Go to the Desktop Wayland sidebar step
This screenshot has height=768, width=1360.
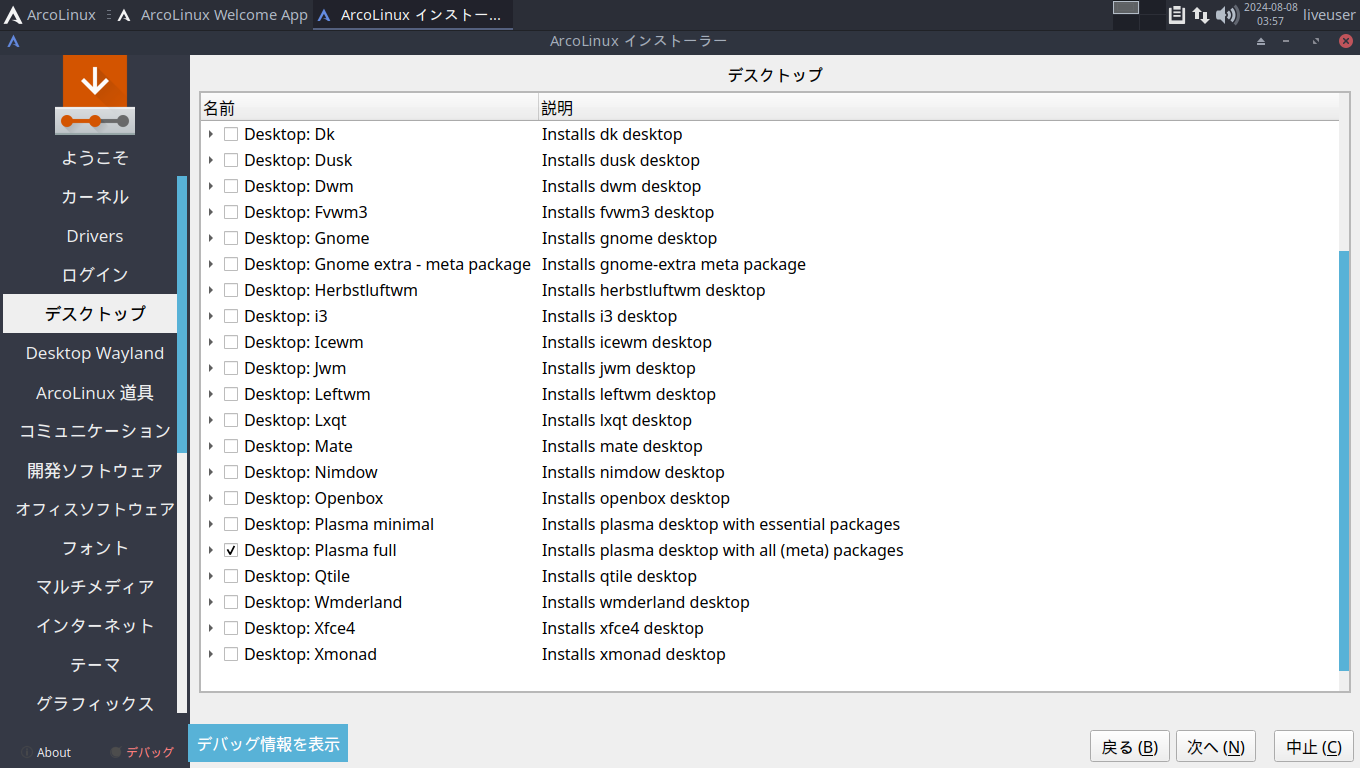click(95, 353)
